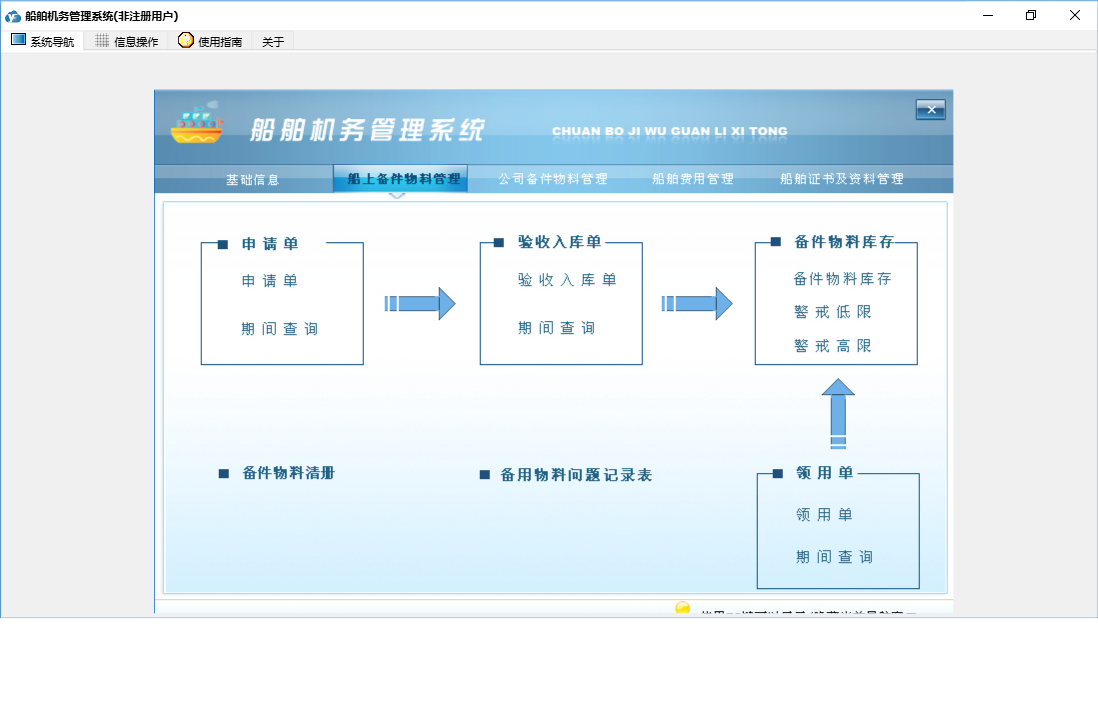Viewport: 1098px width, 713px height.
Task: Open 备件物料清册
Action: pyautogui.click(x=289, y=473)
